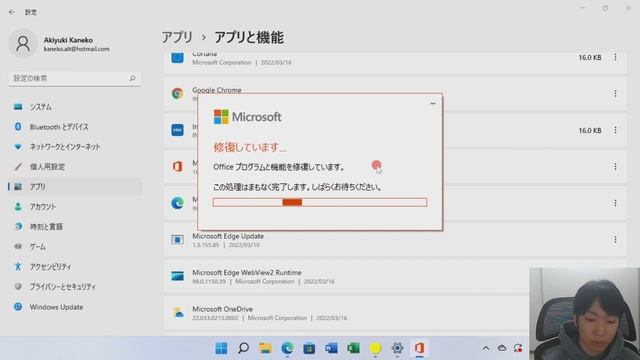This screenshot has width=640, height=360.
Task: Click the Microsoft logo in repair dialog
Action: (x=247, y=117)
